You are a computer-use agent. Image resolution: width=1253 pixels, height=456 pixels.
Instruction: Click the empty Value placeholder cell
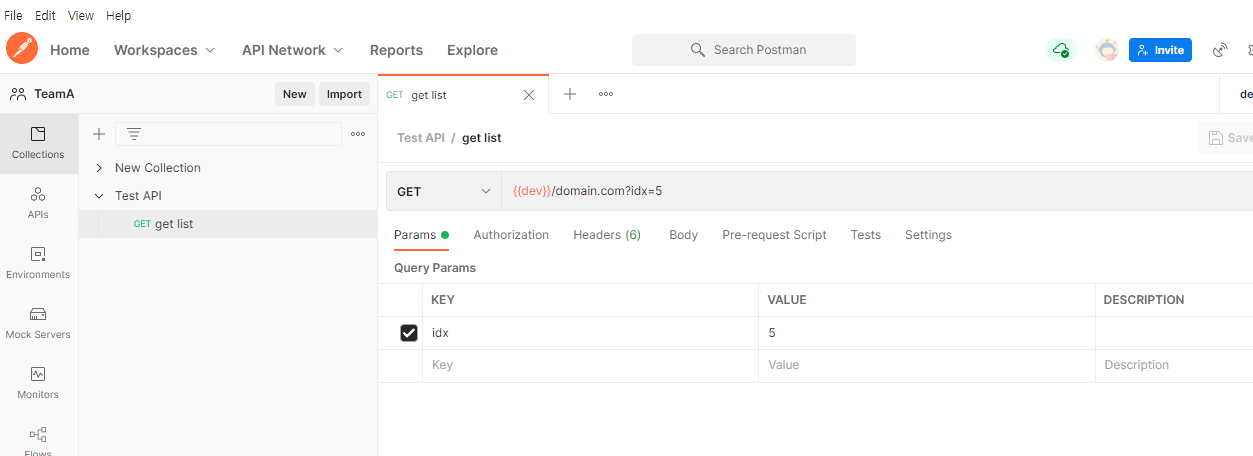click(927, 366)
